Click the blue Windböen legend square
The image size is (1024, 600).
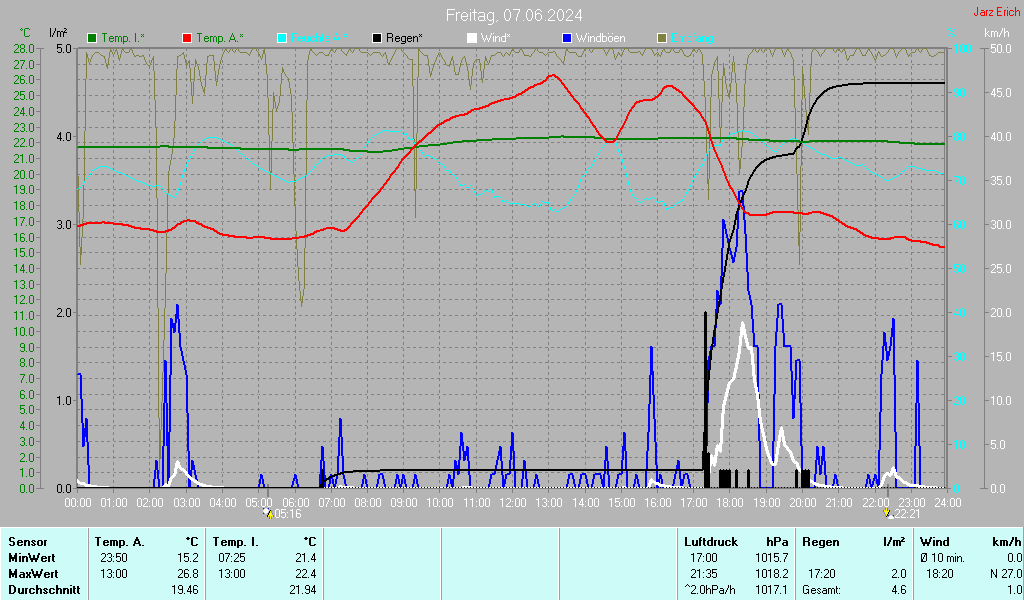[x=567, y=38]
